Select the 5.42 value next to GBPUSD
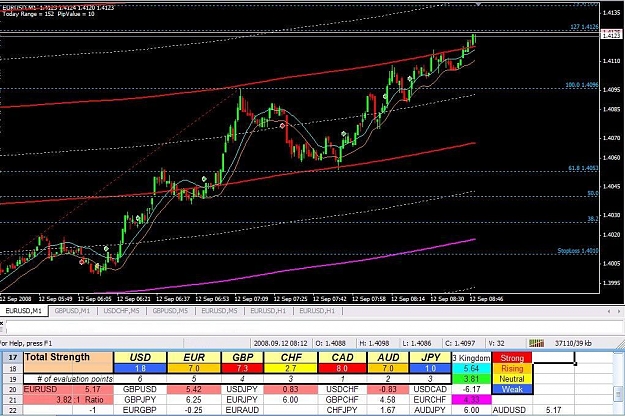The height and width of the screenshot is (416, 625). 194,389
